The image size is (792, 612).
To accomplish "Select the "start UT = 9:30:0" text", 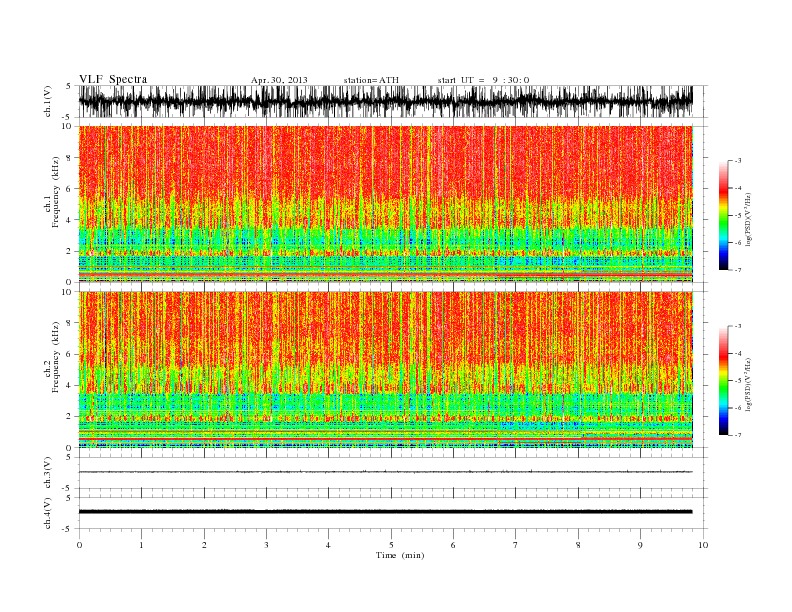I will pos(483,80).
